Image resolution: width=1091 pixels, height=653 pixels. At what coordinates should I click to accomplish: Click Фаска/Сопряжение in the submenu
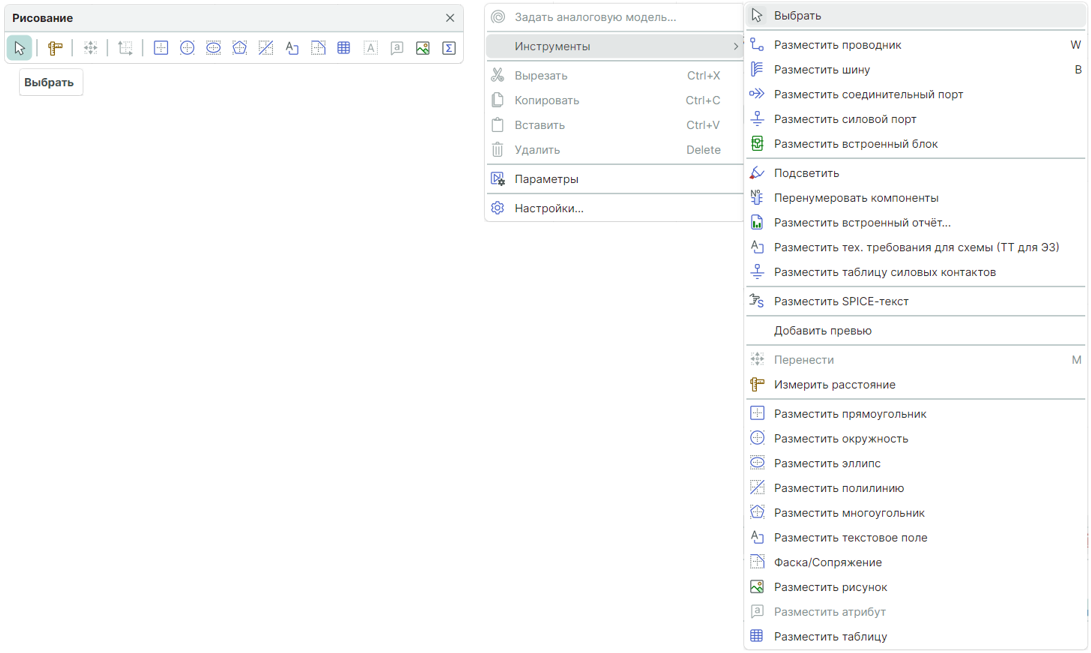coord(827,562)
